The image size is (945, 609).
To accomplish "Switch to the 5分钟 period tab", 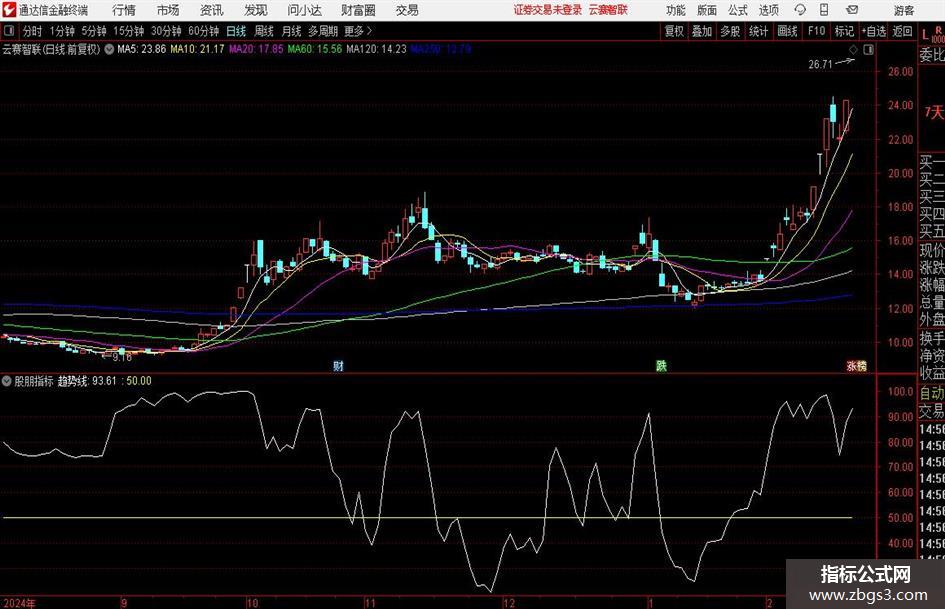I will point(94,31).
